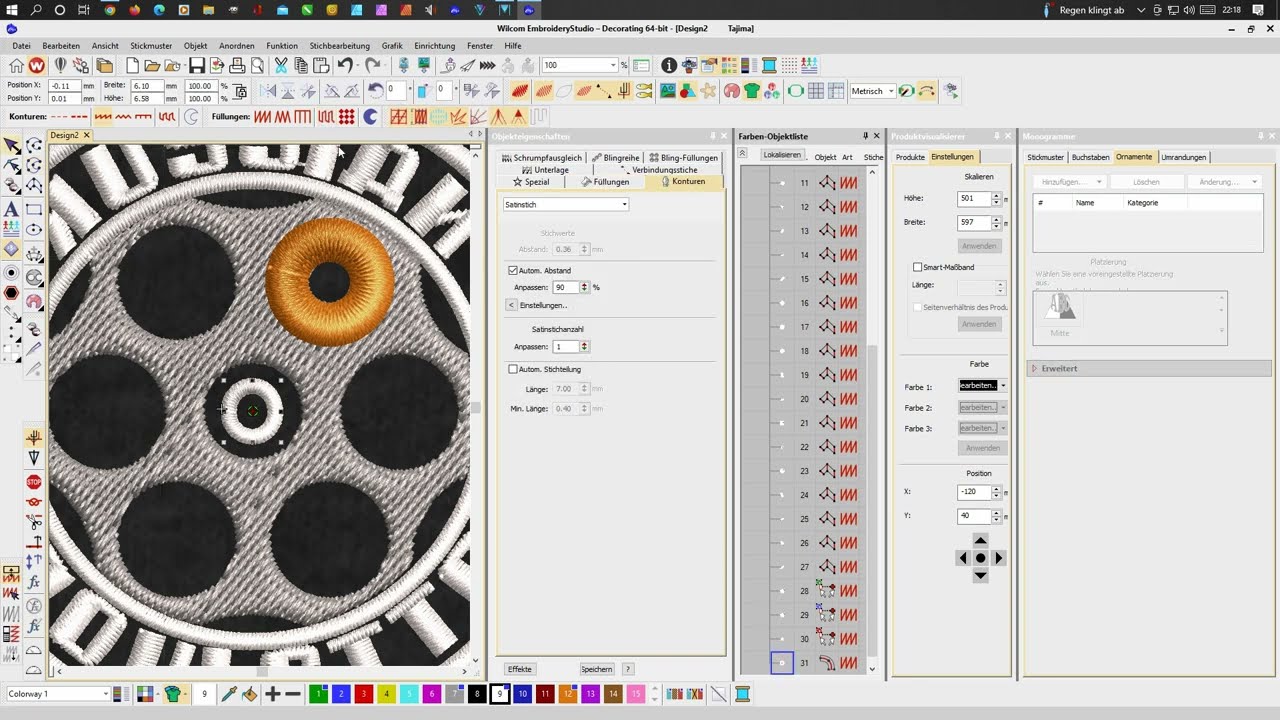
Task: Select red color swatch 3
Action: (363, 694)
